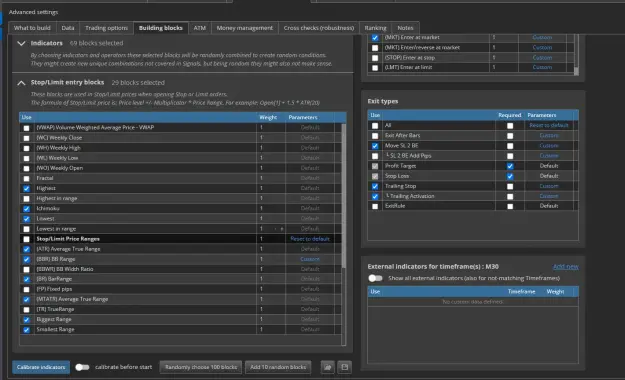Screen dimensions: 625x380
Task: Mark SL 2 BE Add Pips as Required
Action: click(510, 156)
